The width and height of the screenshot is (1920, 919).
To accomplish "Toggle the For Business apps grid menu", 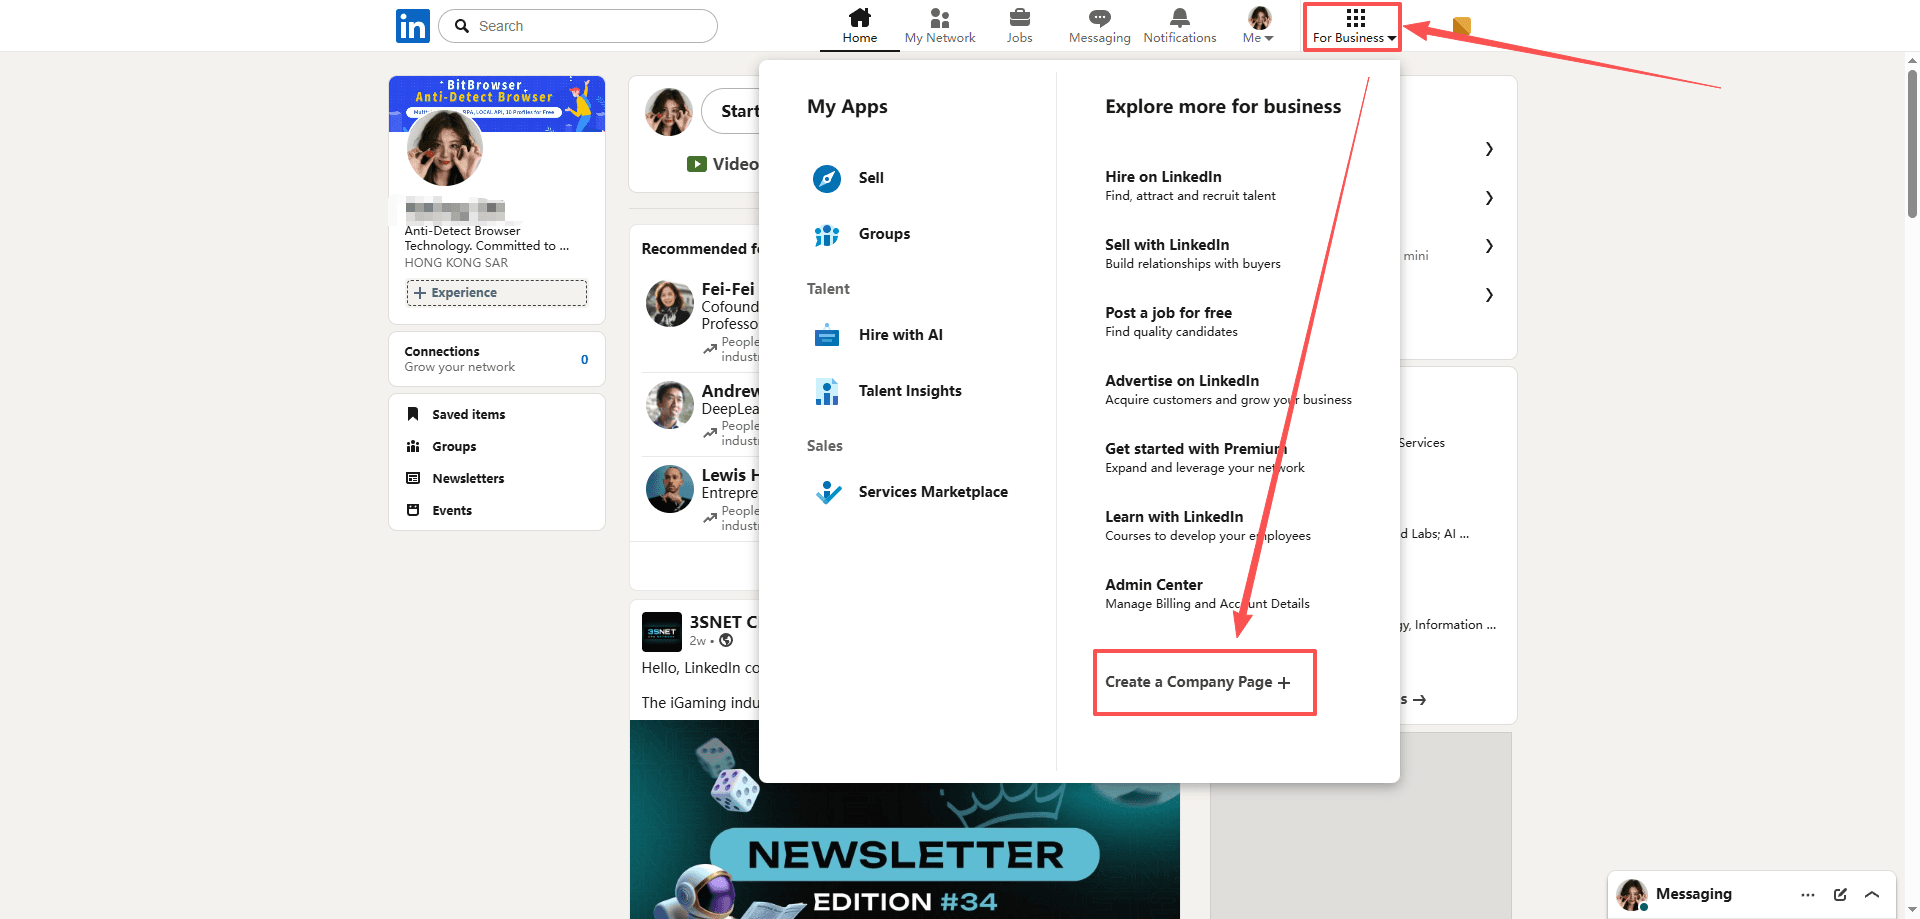I will click(1354, 26).
